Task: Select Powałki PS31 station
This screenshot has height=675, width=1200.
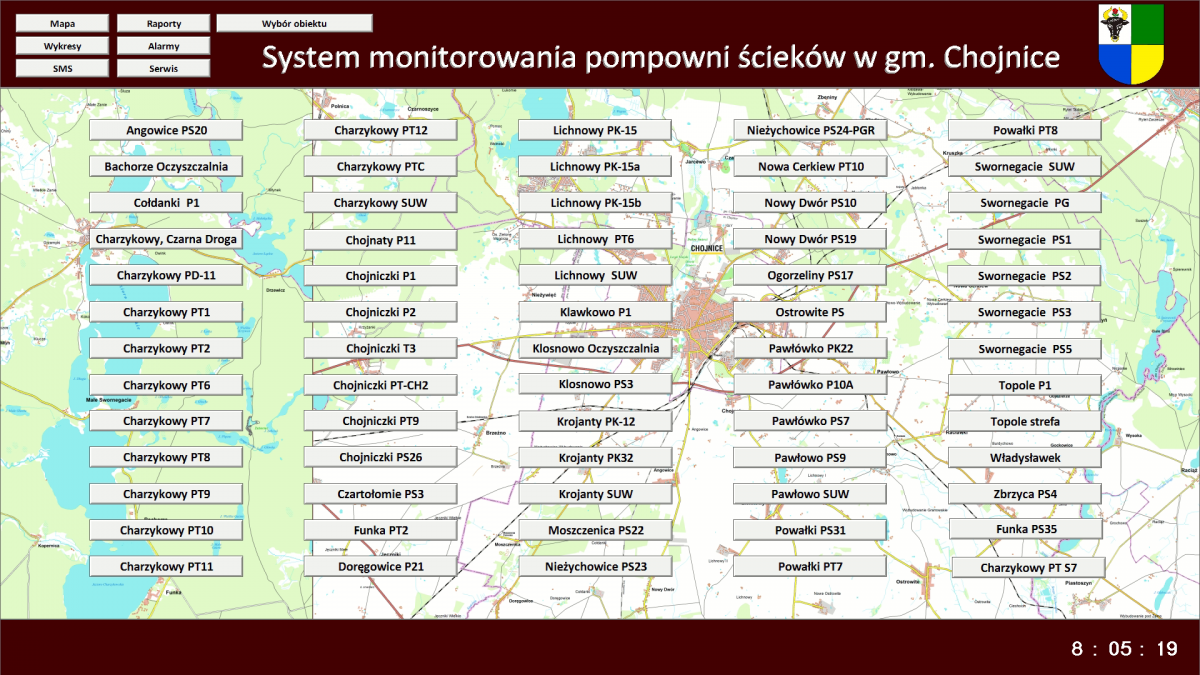Action: tap(811, 530)
